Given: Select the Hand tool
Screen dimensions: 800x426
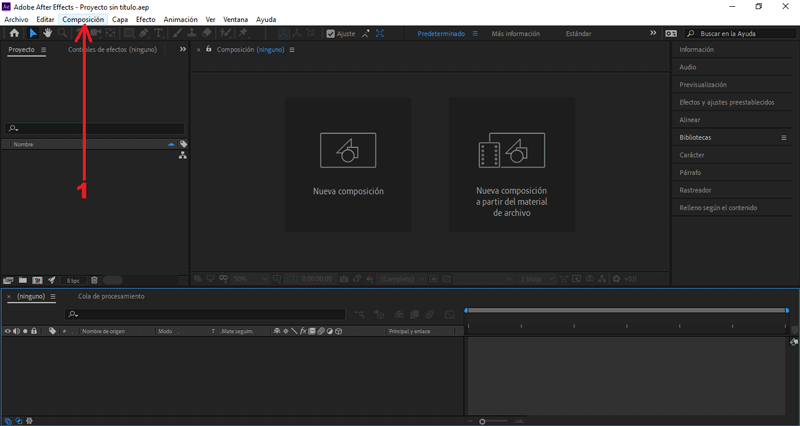Looking at the screenshot, I should click(47, 33).
